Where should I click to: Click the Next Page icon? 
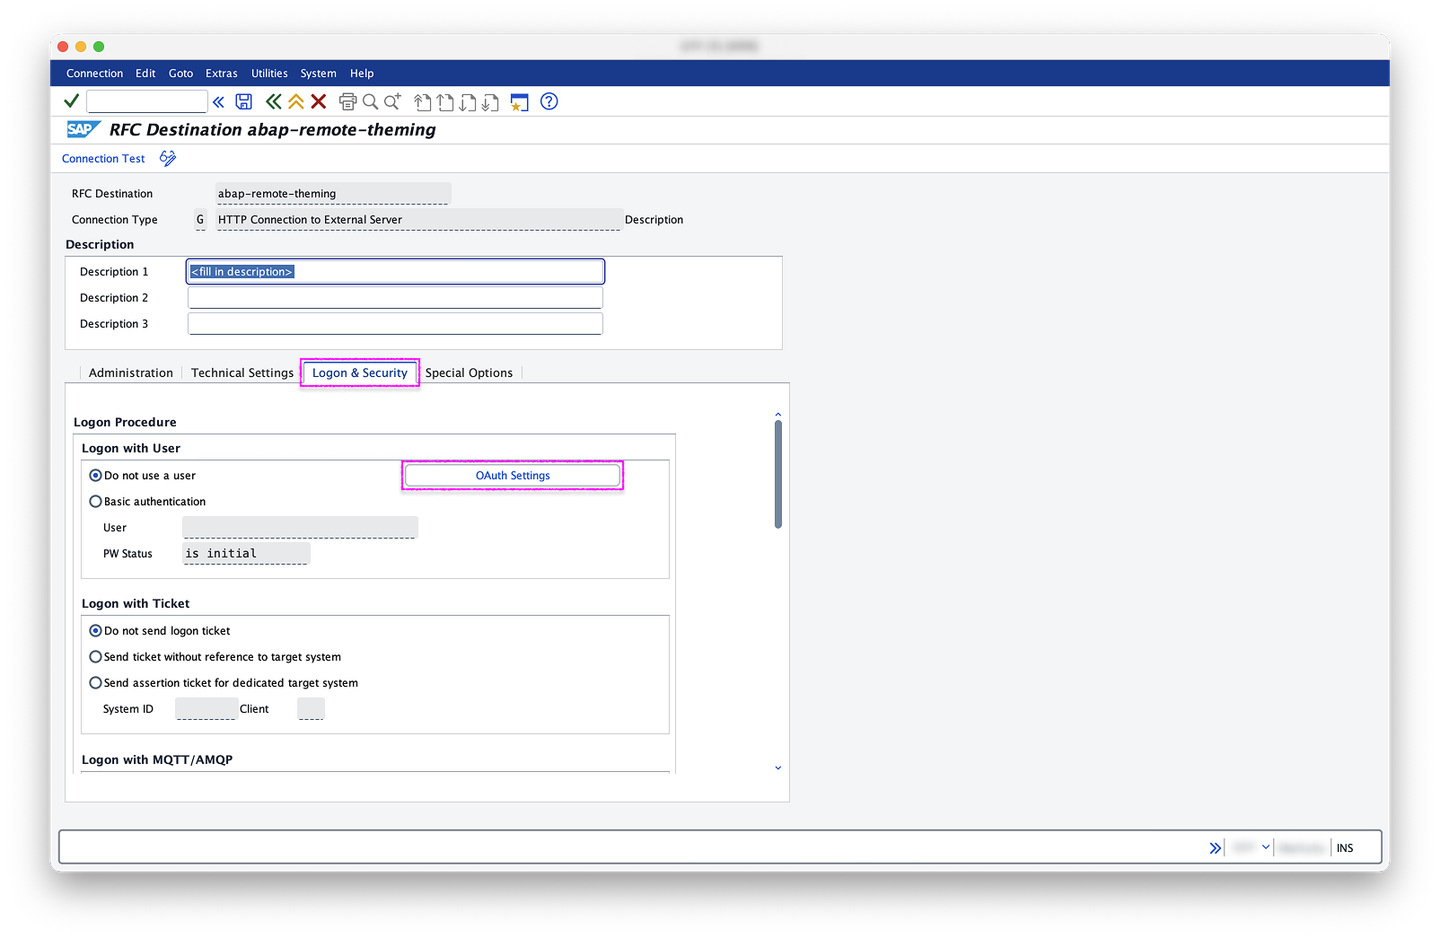tap(467, 102)
